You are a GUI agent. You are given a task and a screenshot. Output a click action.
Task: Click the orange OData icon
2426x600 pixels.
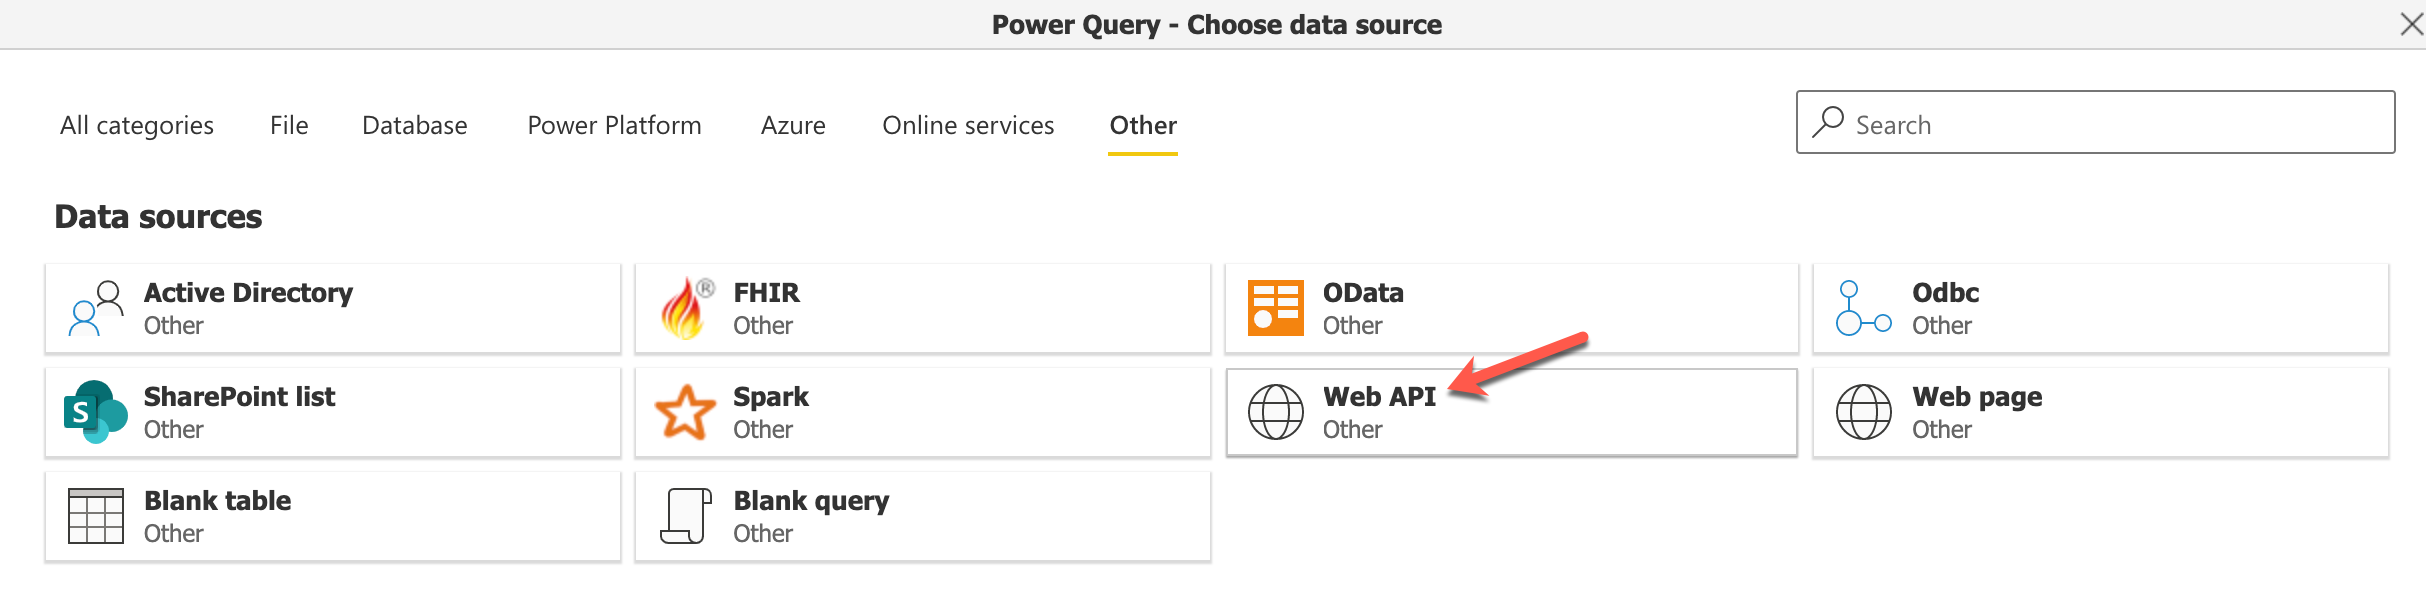pyautogui.click(x=1275, y=308)
